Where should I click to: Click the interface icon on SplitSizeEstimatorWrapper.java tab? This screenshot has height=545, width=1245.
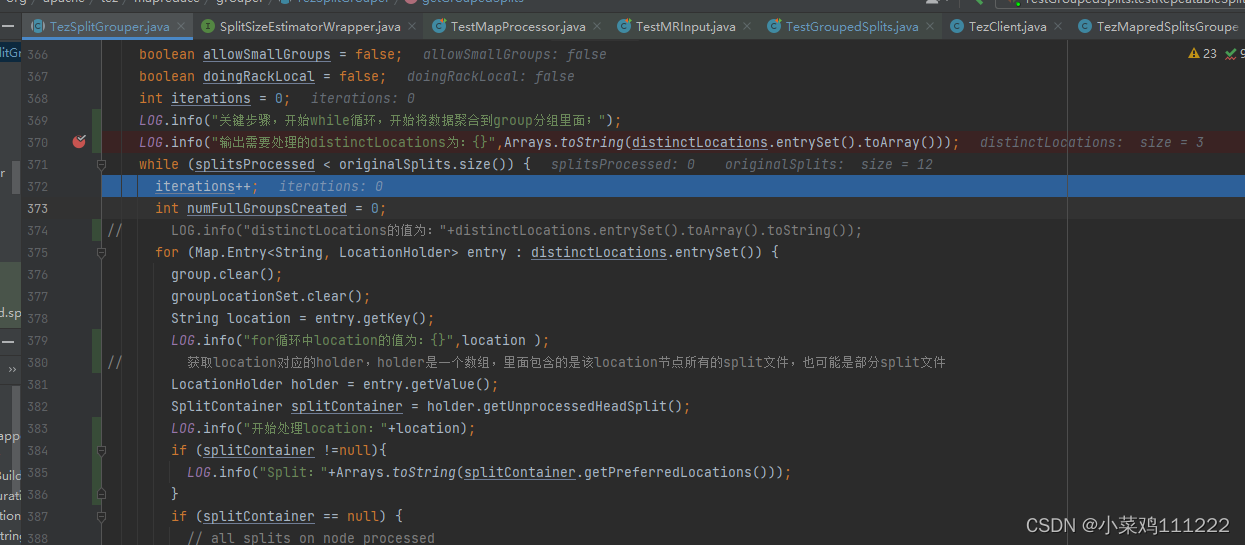point(208,27)
